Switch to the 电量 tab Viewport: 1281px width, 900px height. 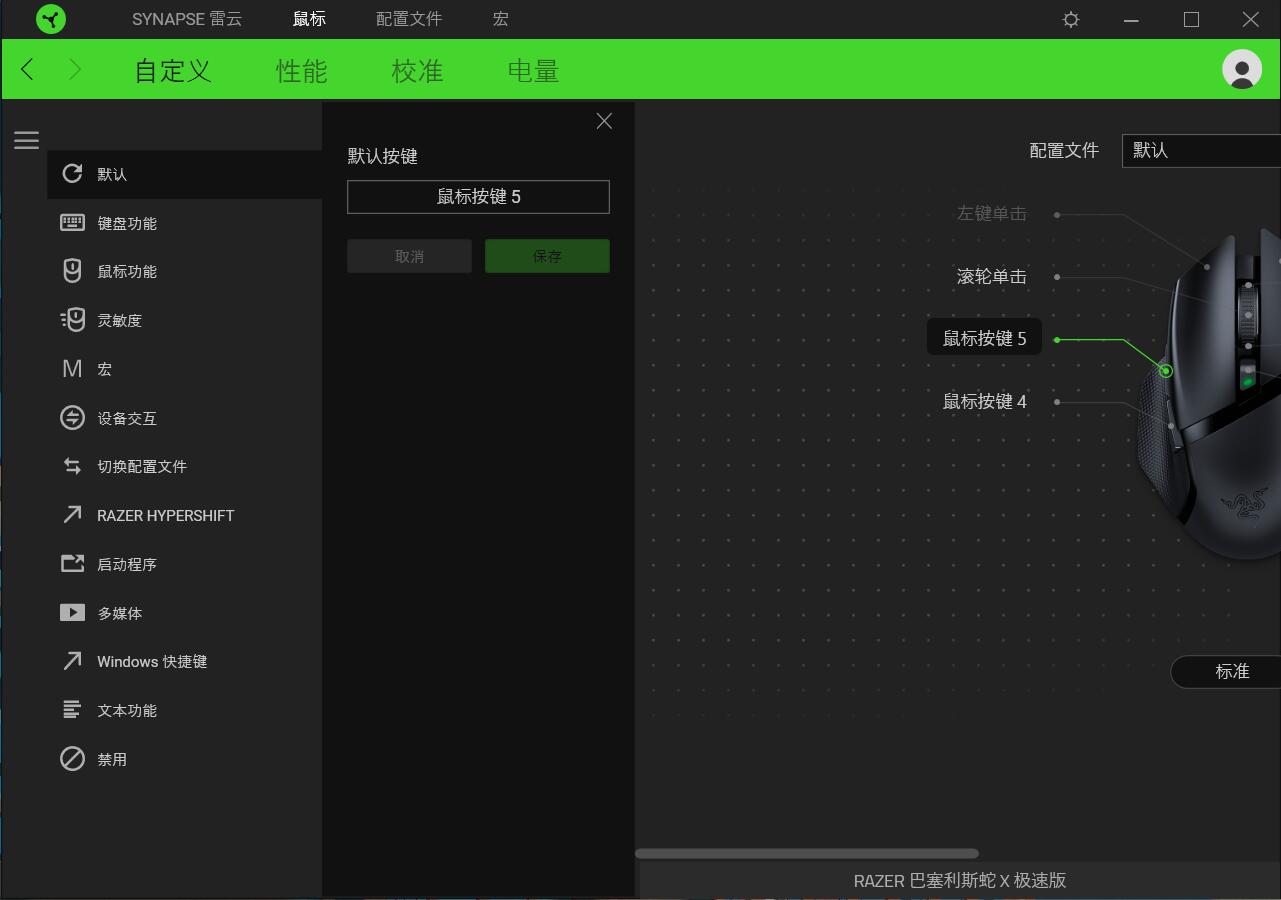[x=533, y=71]
